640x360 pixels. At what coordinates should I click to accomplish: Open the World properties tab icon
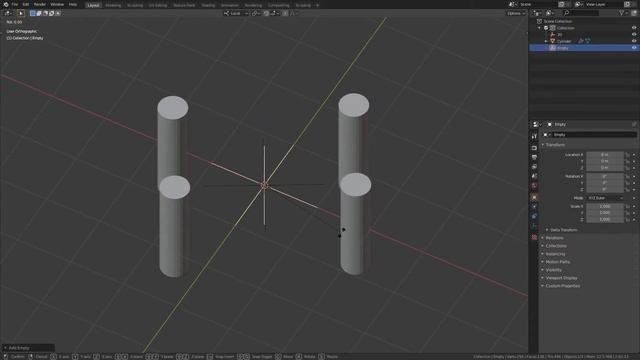(x=534, y=186)
